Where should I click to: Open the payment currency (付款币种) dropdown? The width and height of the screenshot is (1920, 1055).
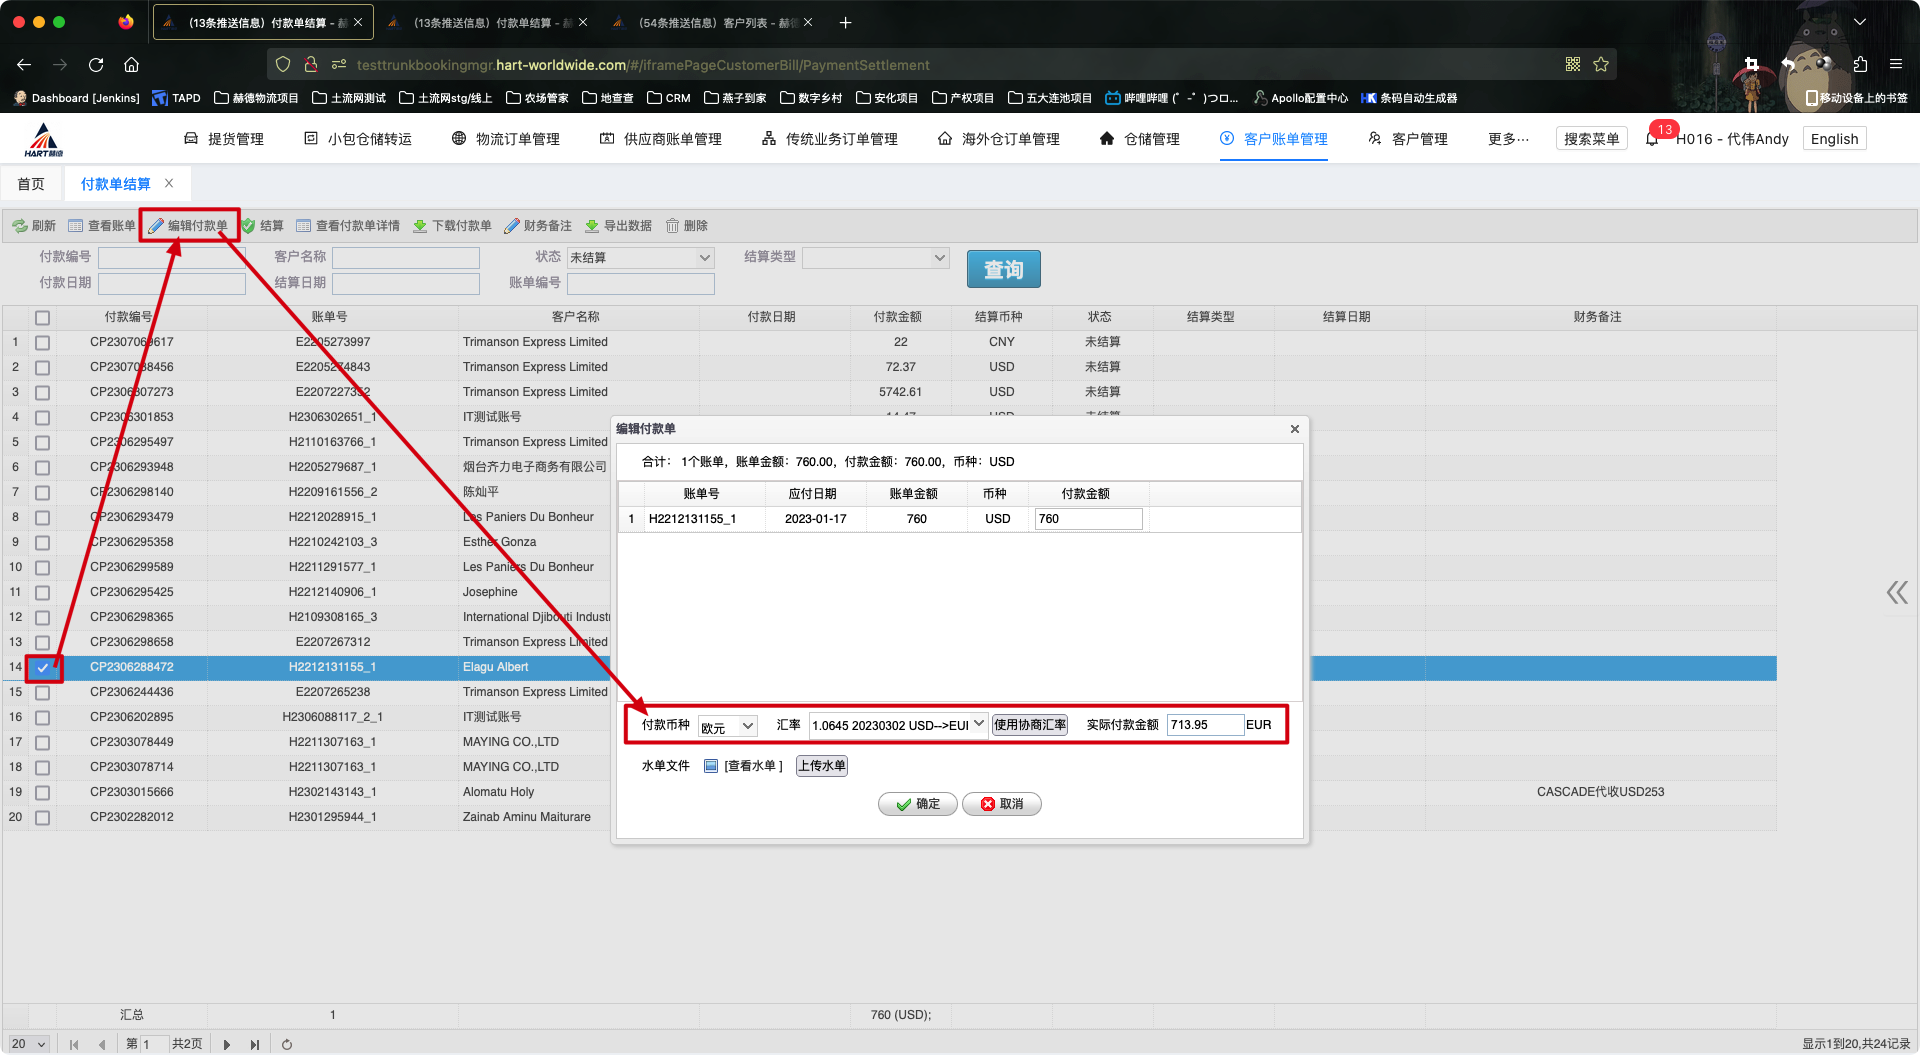[728, 726]
